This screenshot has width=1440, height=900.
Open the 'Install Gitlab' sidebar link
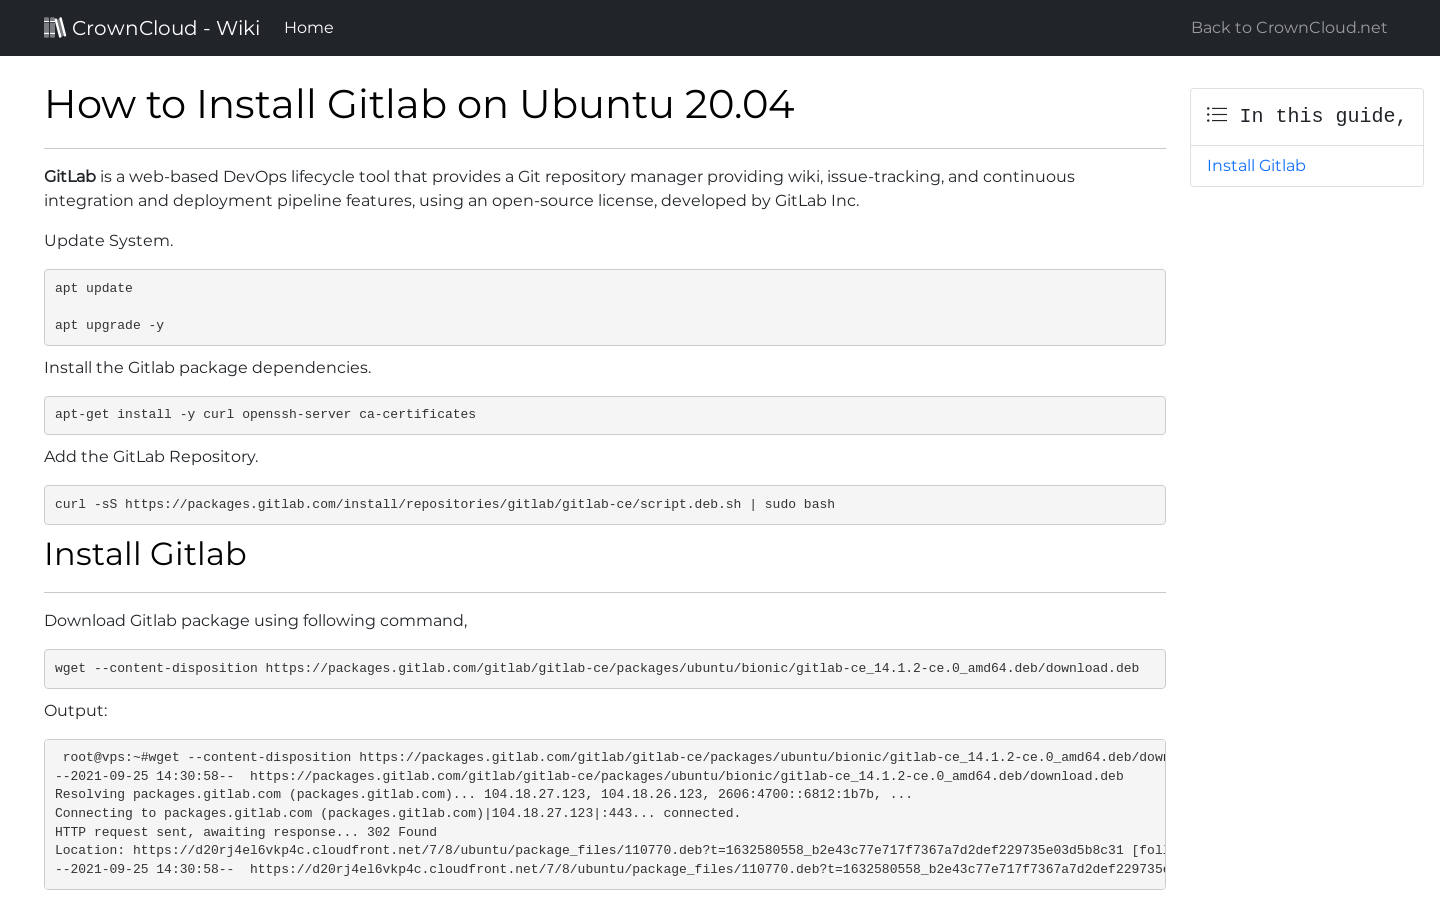tap(1256, 165)
